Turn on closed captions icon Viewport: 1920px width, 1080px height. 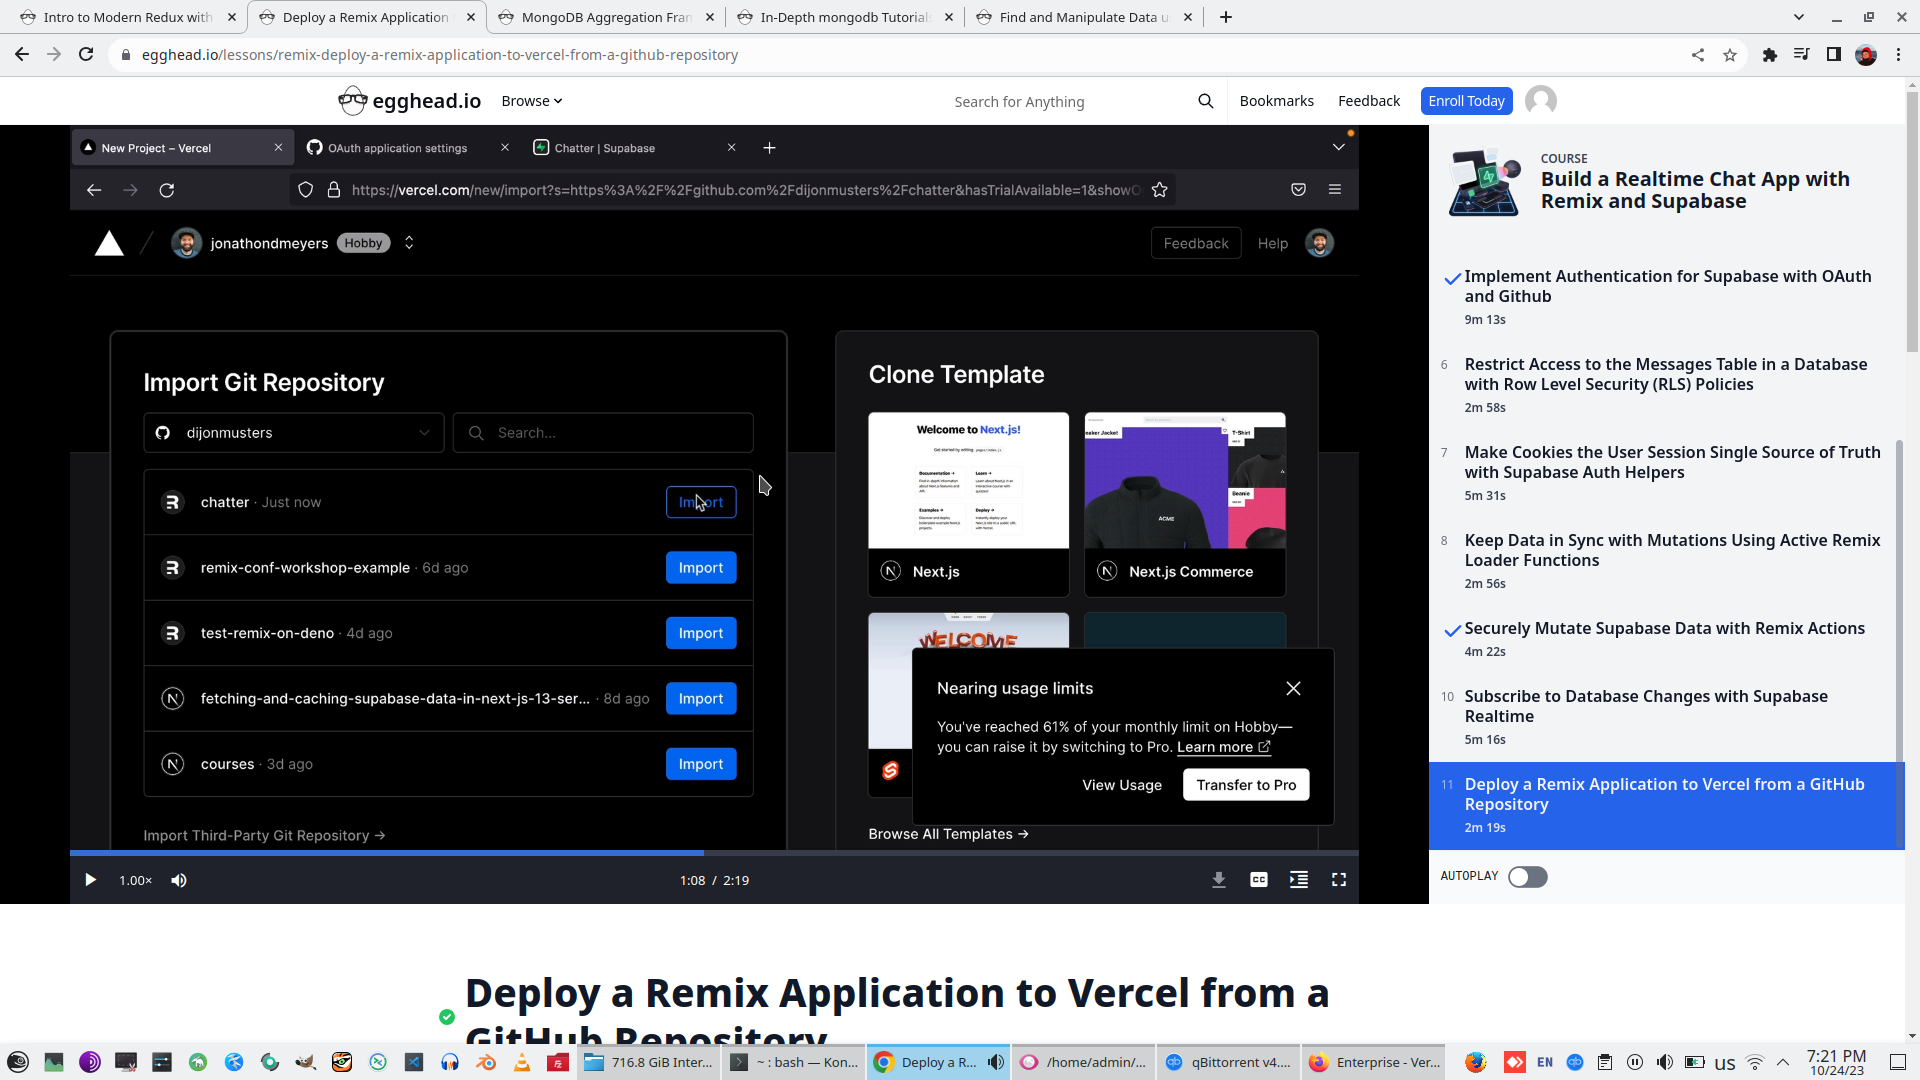[x=1258, y=880]
